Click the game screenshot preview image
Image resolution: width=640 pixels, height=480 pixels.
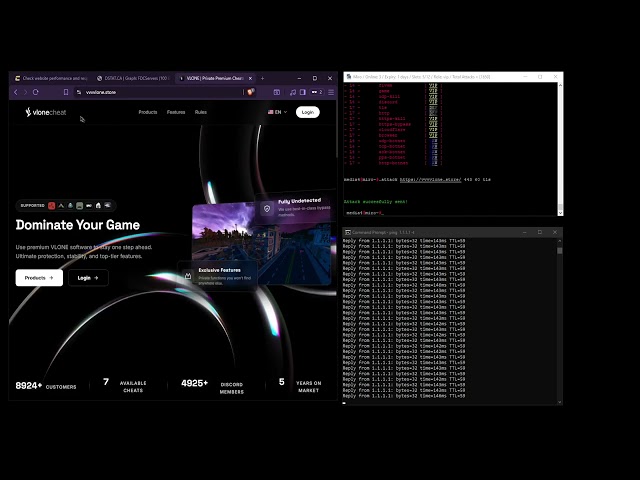click(x=261, y=243)
